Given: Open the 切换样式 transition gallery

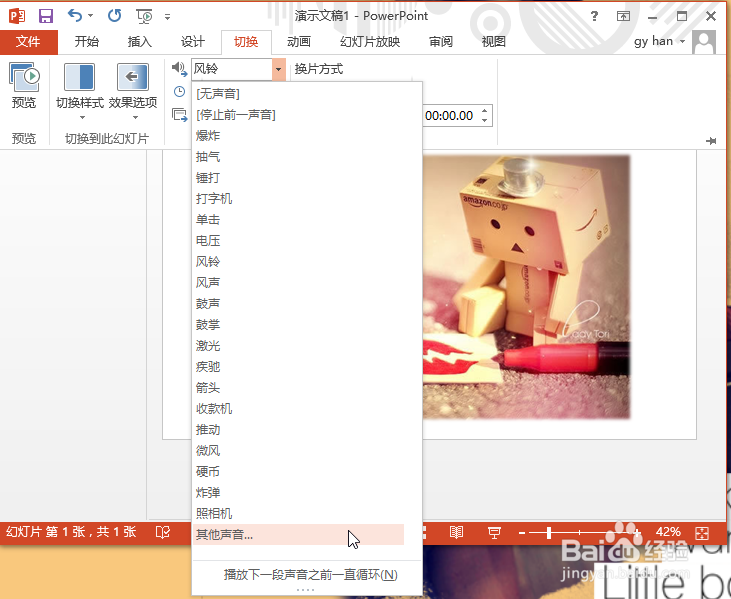Looking at the screenshot, I should pyautogui.click(x=80, y=91).
